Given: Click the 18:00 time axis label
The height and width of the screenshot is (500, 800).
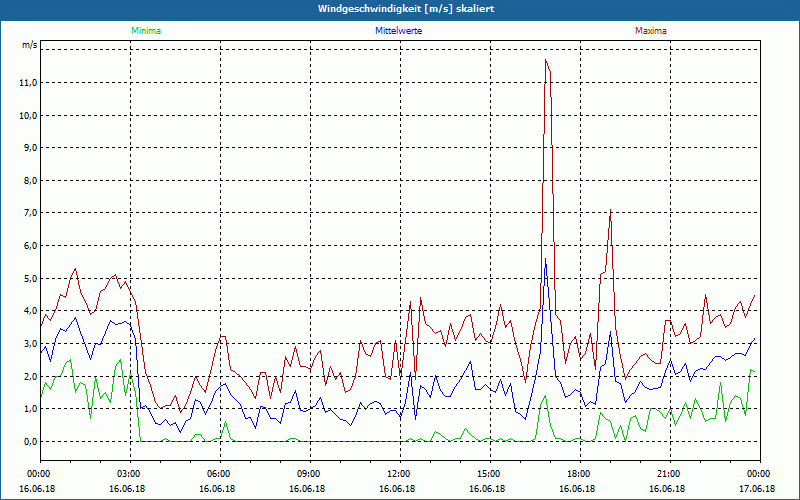Looking at the screenshot, I should coord(580,474).
